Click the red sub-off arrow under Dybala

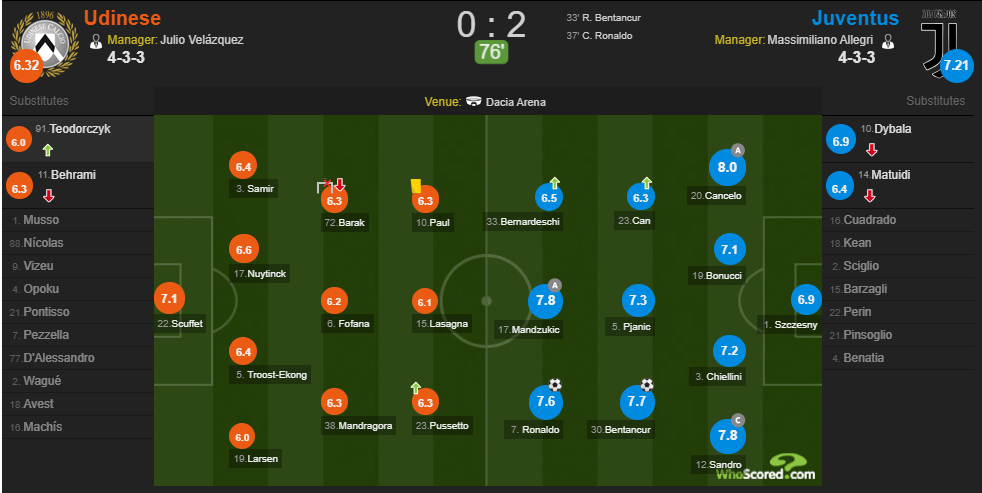[871, 150]
